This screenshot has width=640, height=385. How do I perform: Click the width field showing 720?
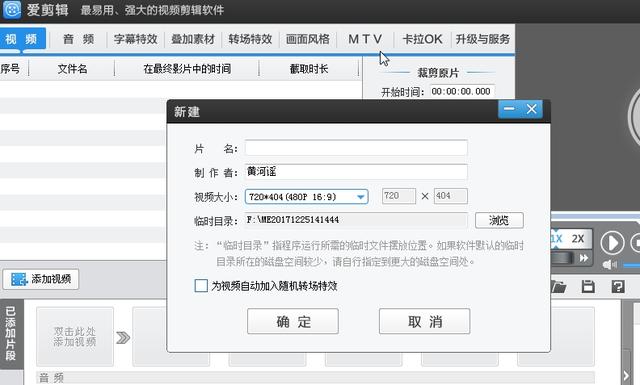[399, 196]
